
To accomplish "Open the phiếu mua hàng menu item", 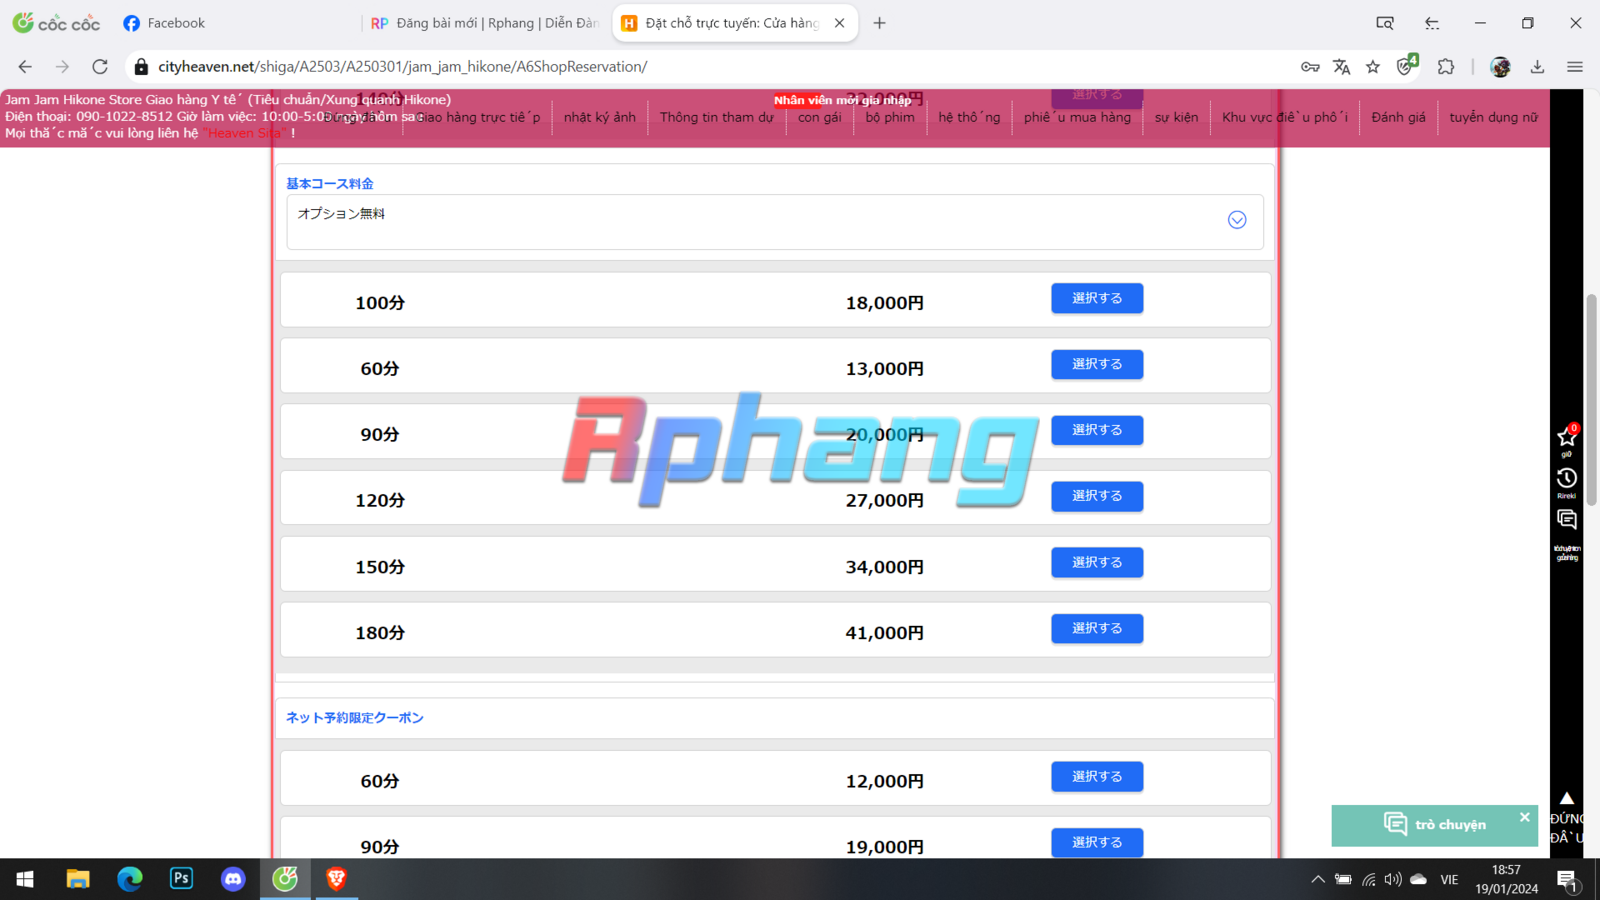I will [1077, 117].
